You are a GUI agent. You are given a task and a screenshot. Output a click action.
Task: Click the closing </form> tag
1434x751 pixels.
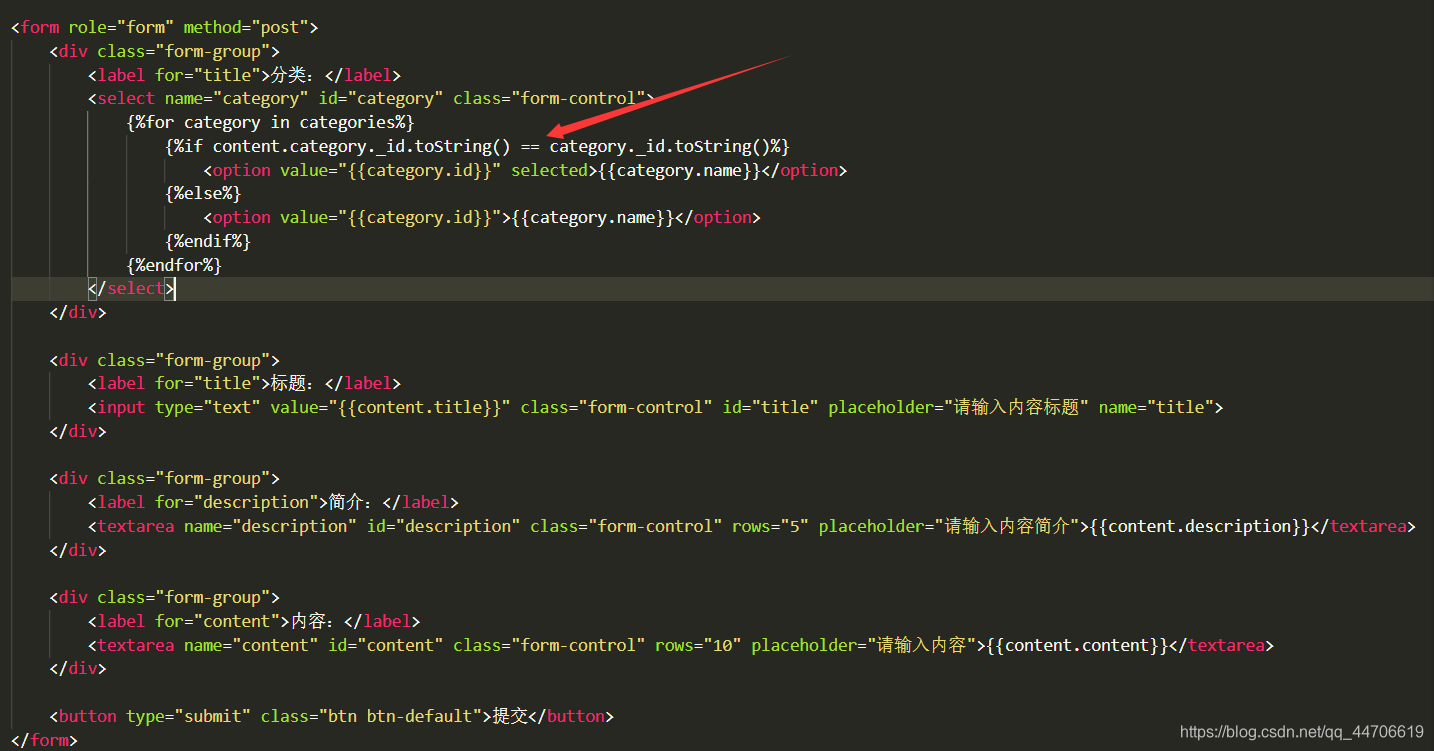pos(44,740)
